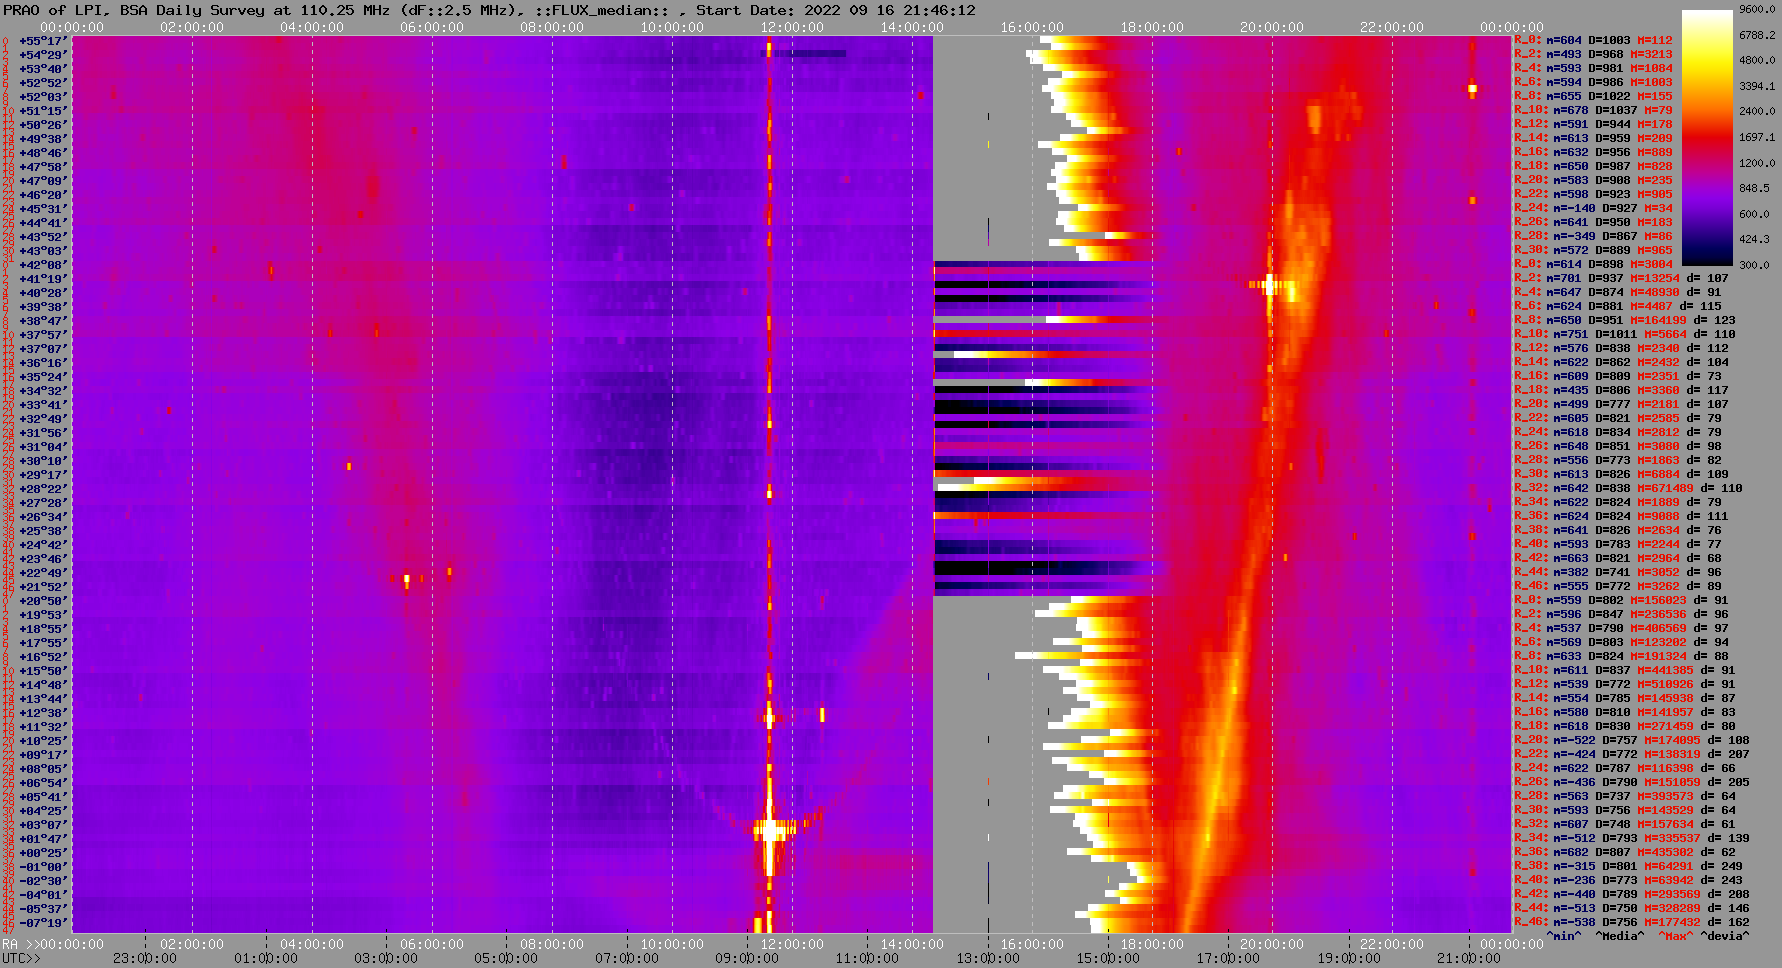
Task: Click the +29°17' declination label
Action: point(43,475)
